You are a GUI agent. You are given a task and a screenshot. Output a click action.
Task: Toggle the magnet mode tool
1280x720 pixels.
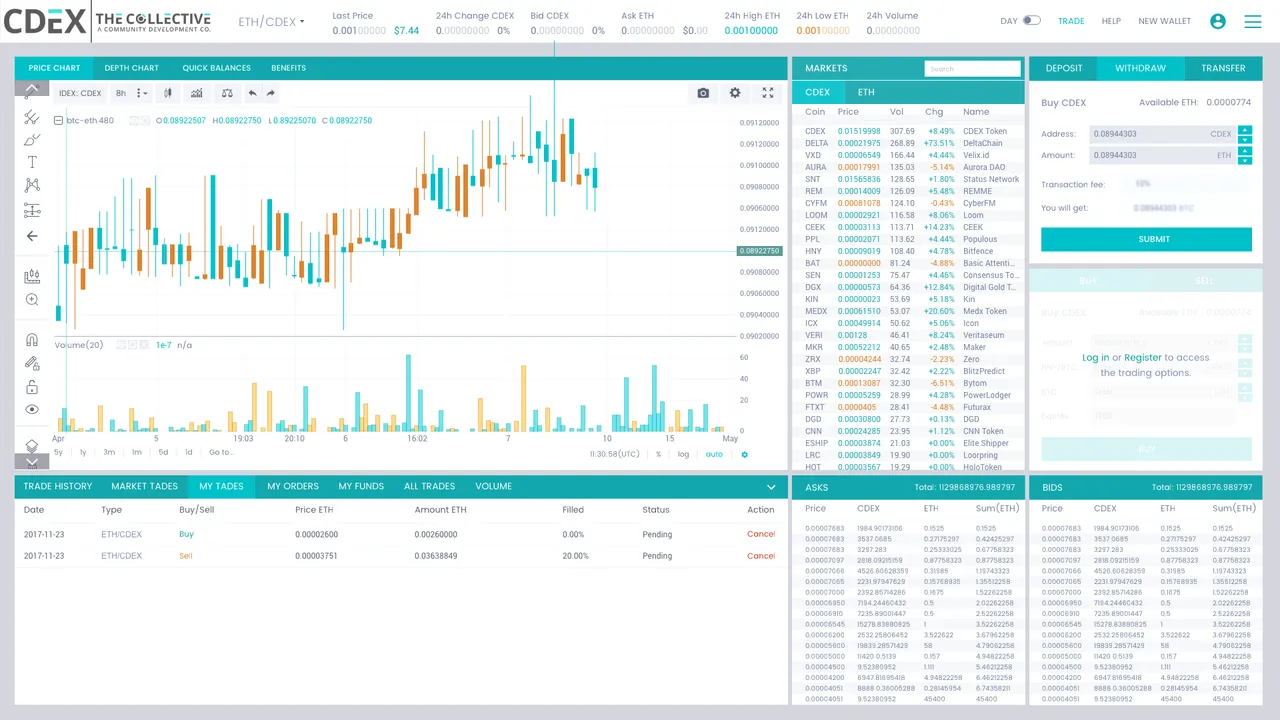pyautogui.click(x=32, y=339)
